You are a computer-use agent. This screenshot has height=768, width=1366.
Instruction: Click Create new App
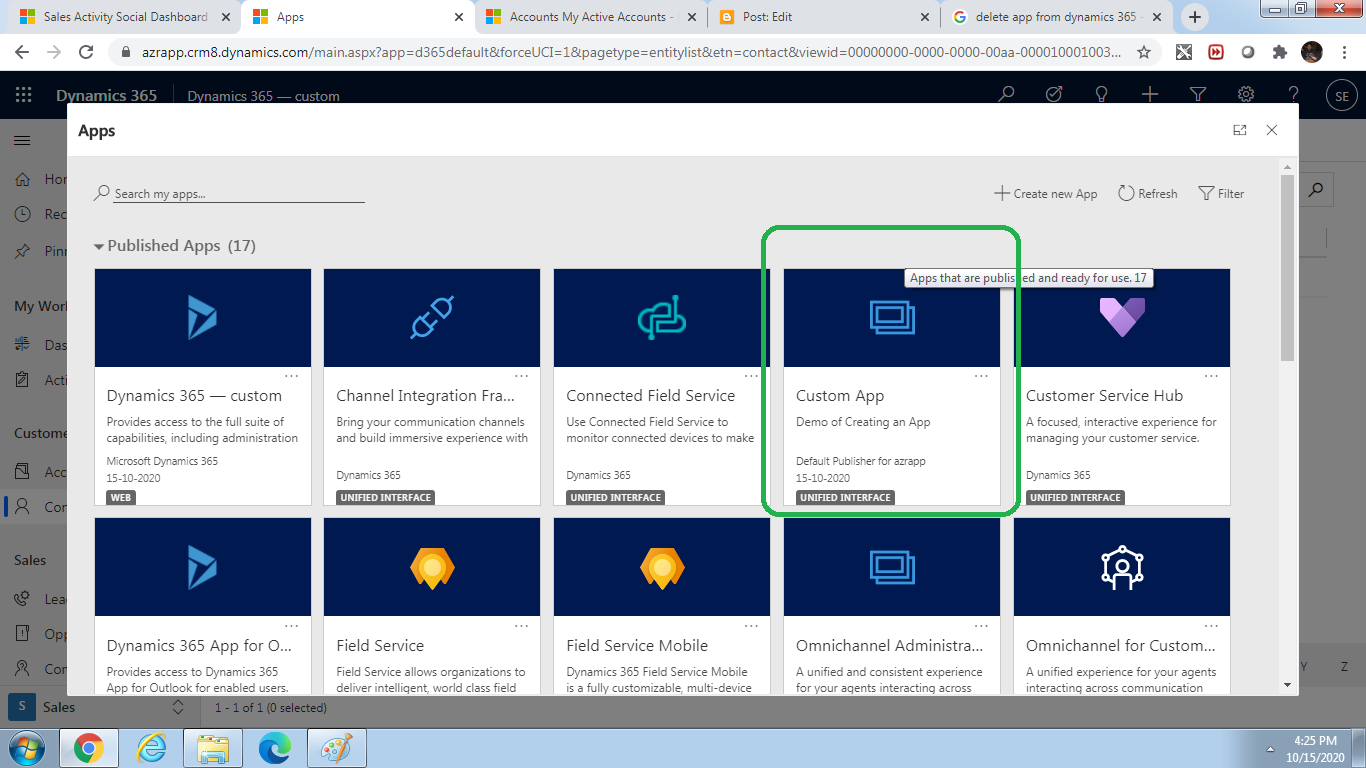coord(1045,193)
